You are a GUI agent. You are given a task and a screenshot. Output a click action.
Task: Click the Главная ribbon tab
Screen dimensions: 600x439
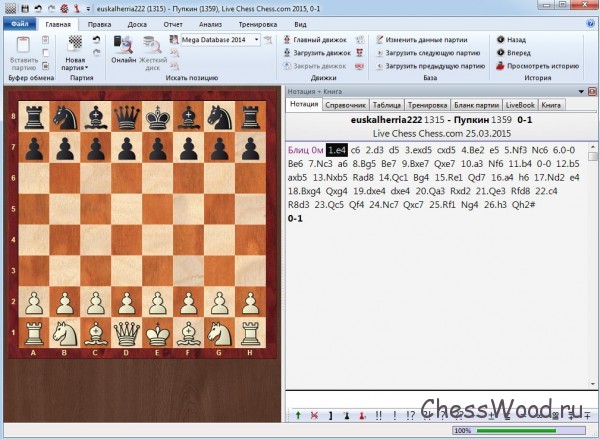coord(58,24)
